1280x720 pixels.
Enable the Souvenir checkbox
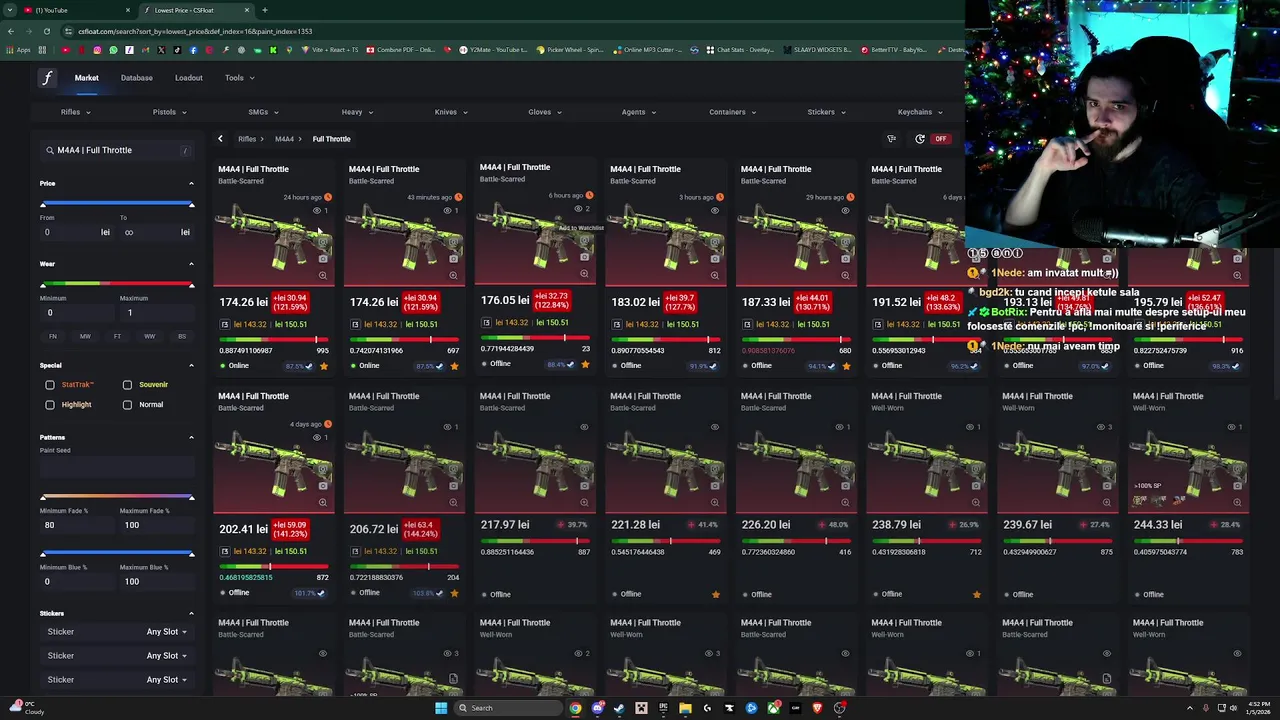[127, 384]
